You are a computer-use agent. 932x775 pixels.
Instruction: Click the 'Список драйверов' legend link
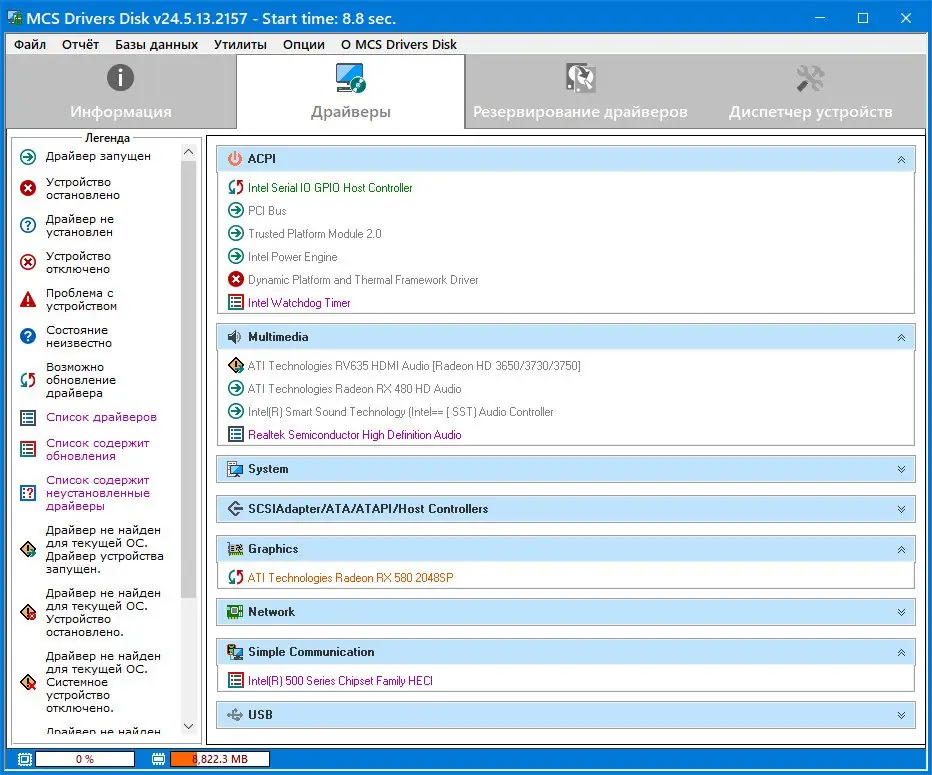click(101, 417)
